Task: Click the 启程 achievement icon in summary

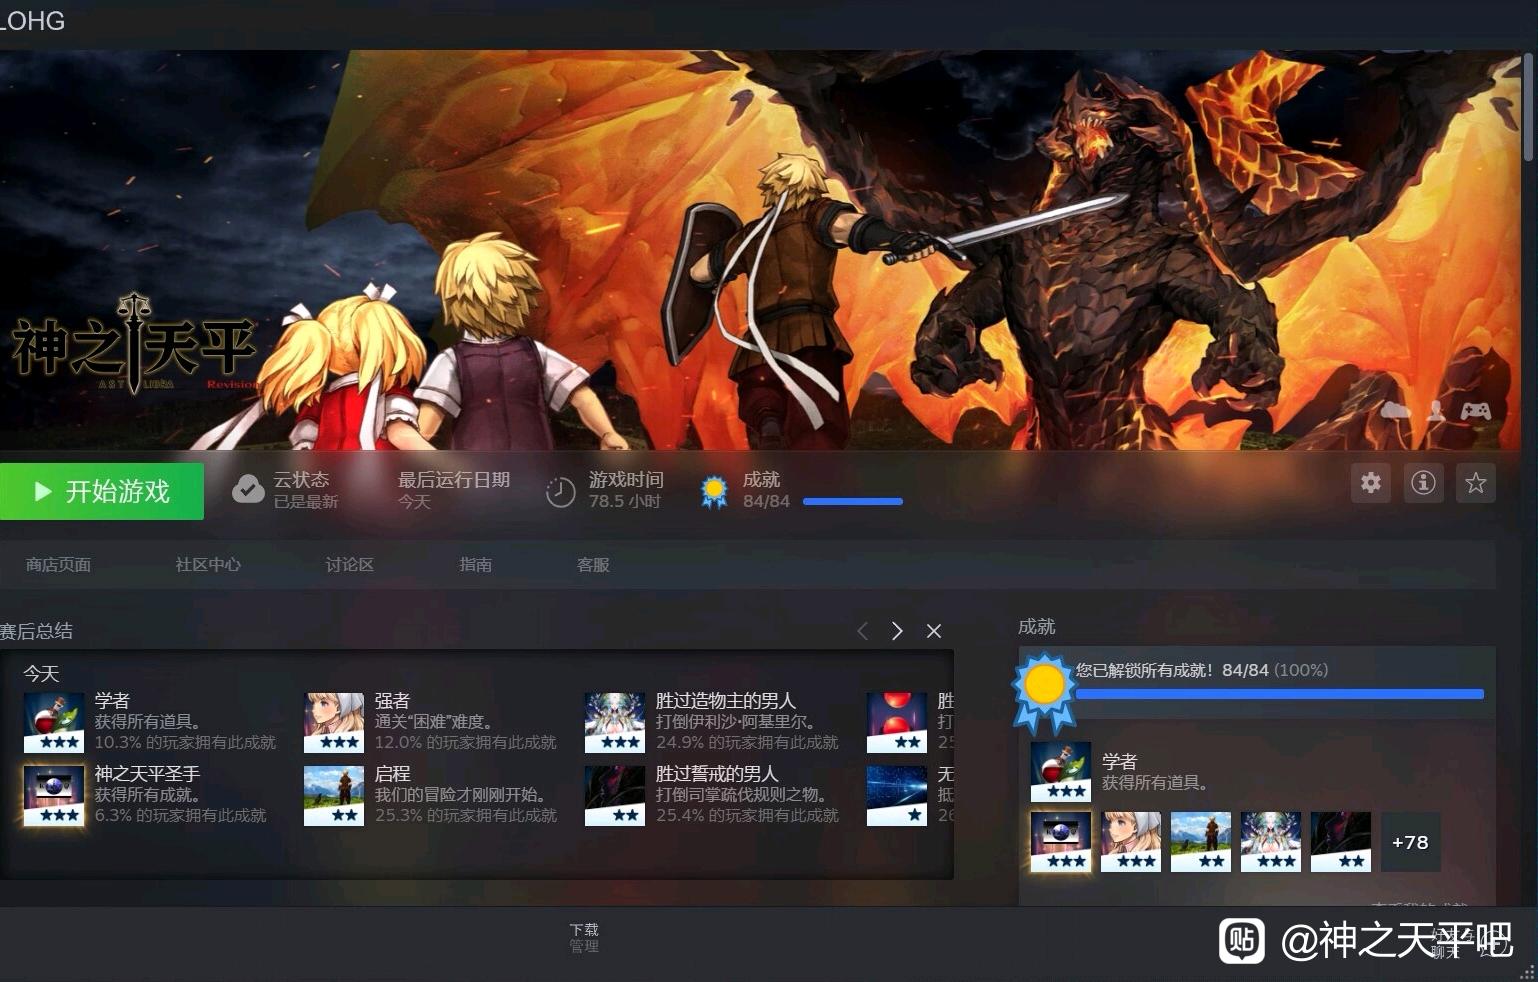Action: [334, 795]
